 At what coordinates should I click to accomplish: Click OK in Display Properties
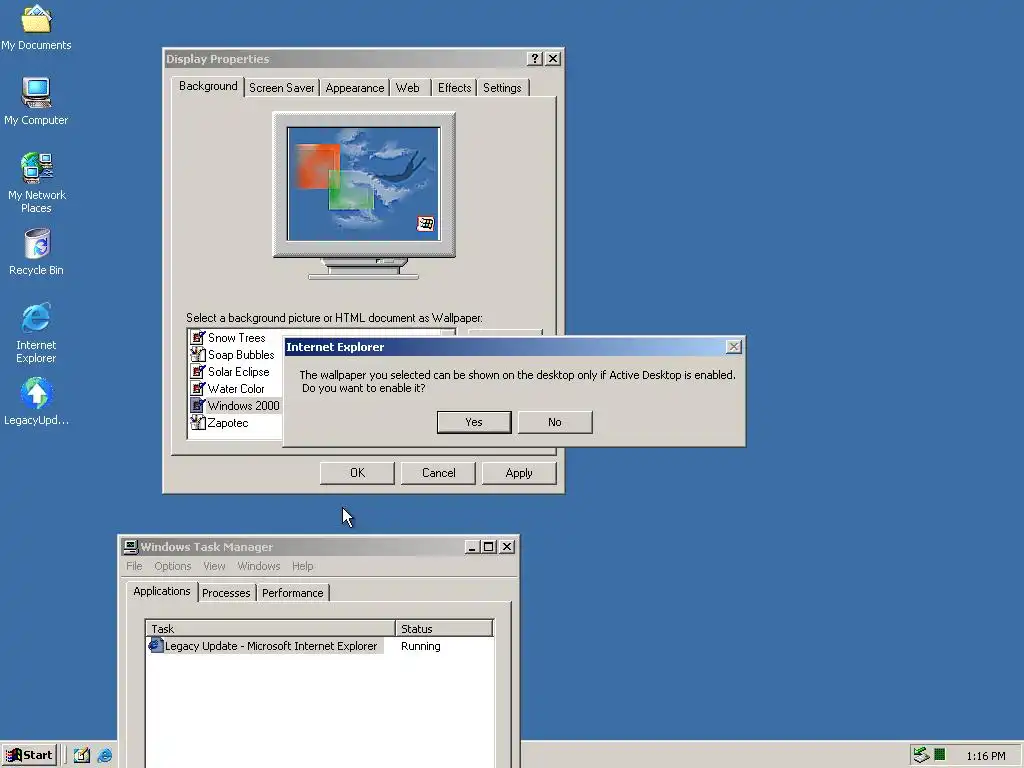[357, 473]
